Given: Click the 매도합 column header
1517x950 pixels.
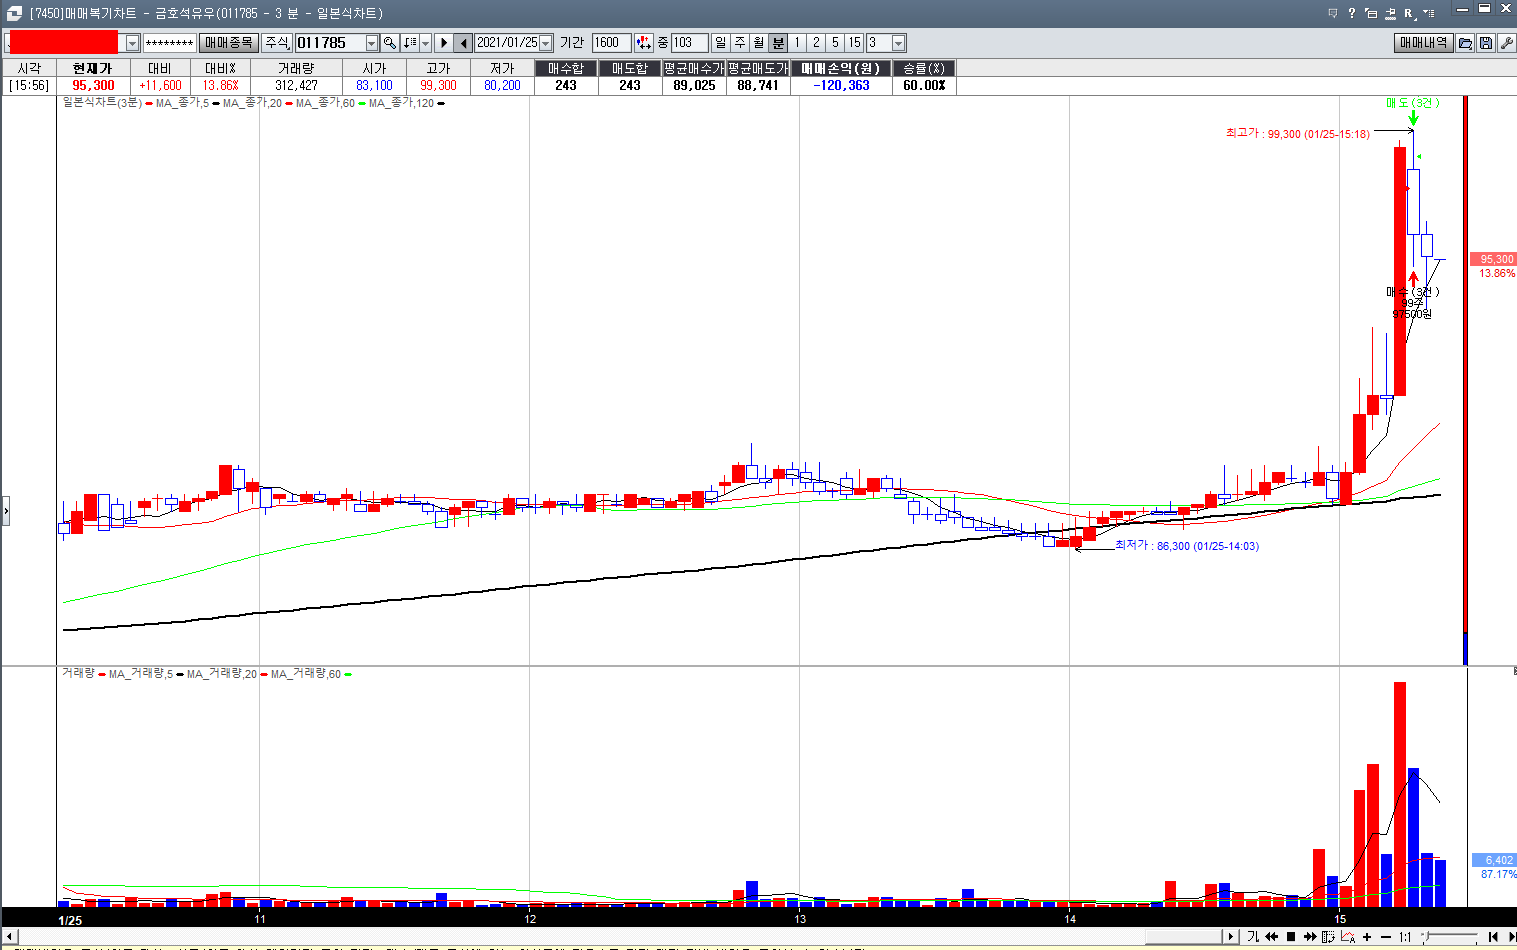Looking at the screenshot, I should point(630,68).
